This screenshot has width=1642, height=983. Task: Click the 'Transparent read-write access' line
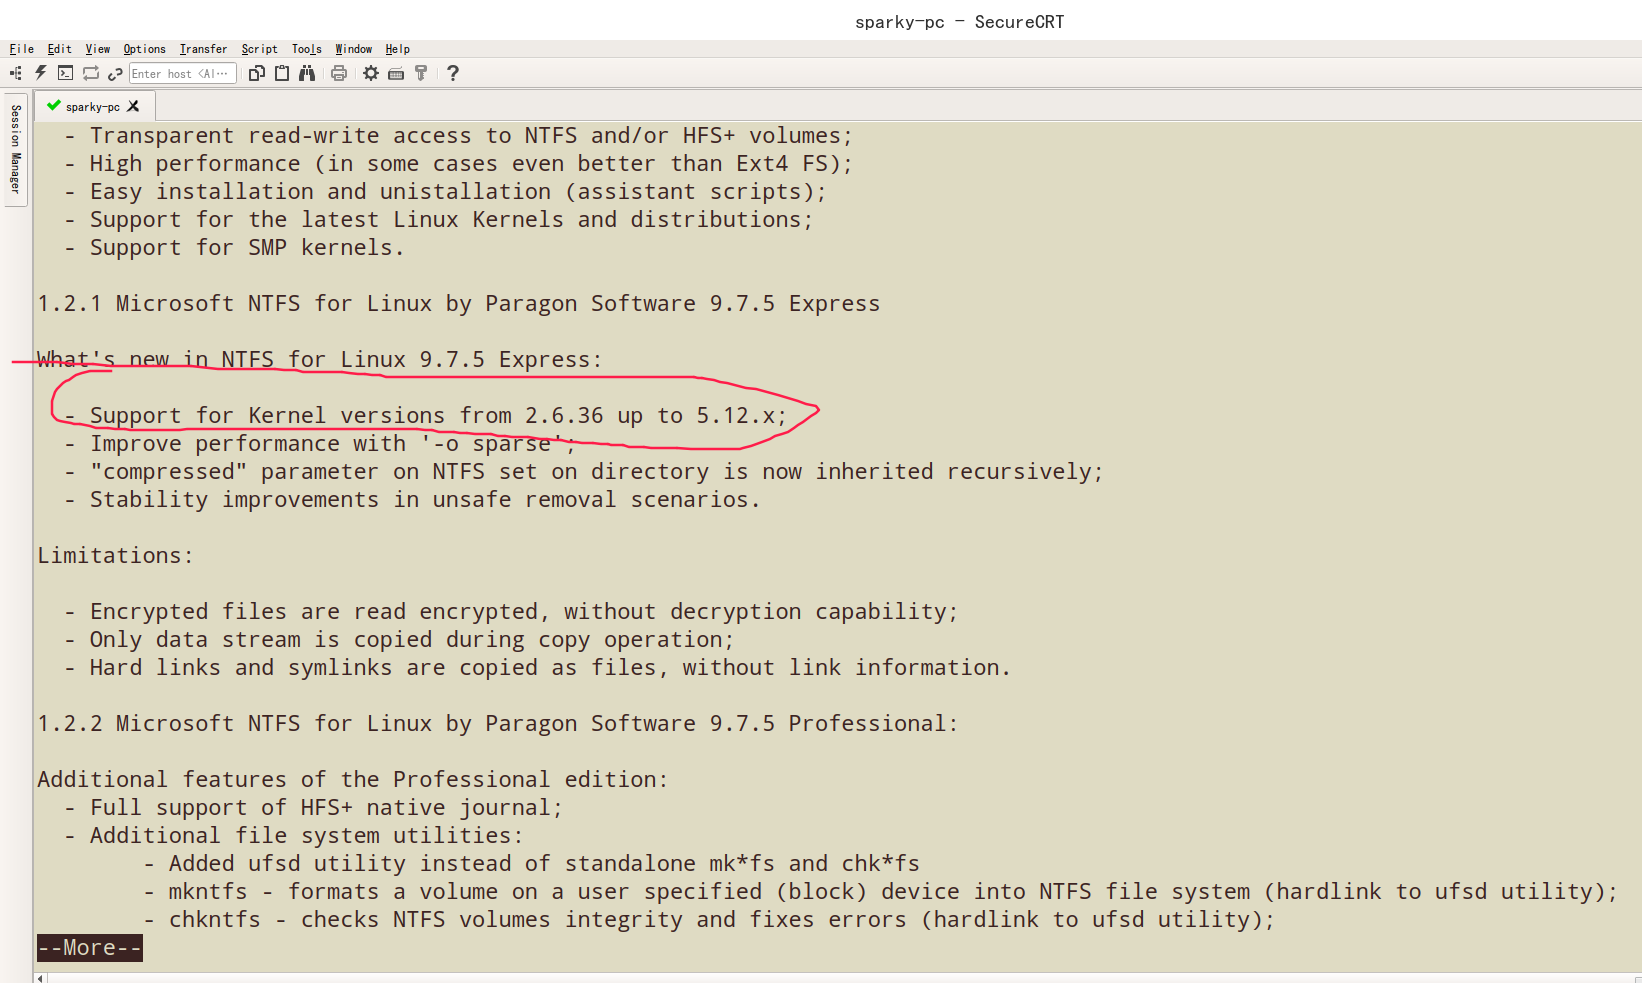pos(458,136)
